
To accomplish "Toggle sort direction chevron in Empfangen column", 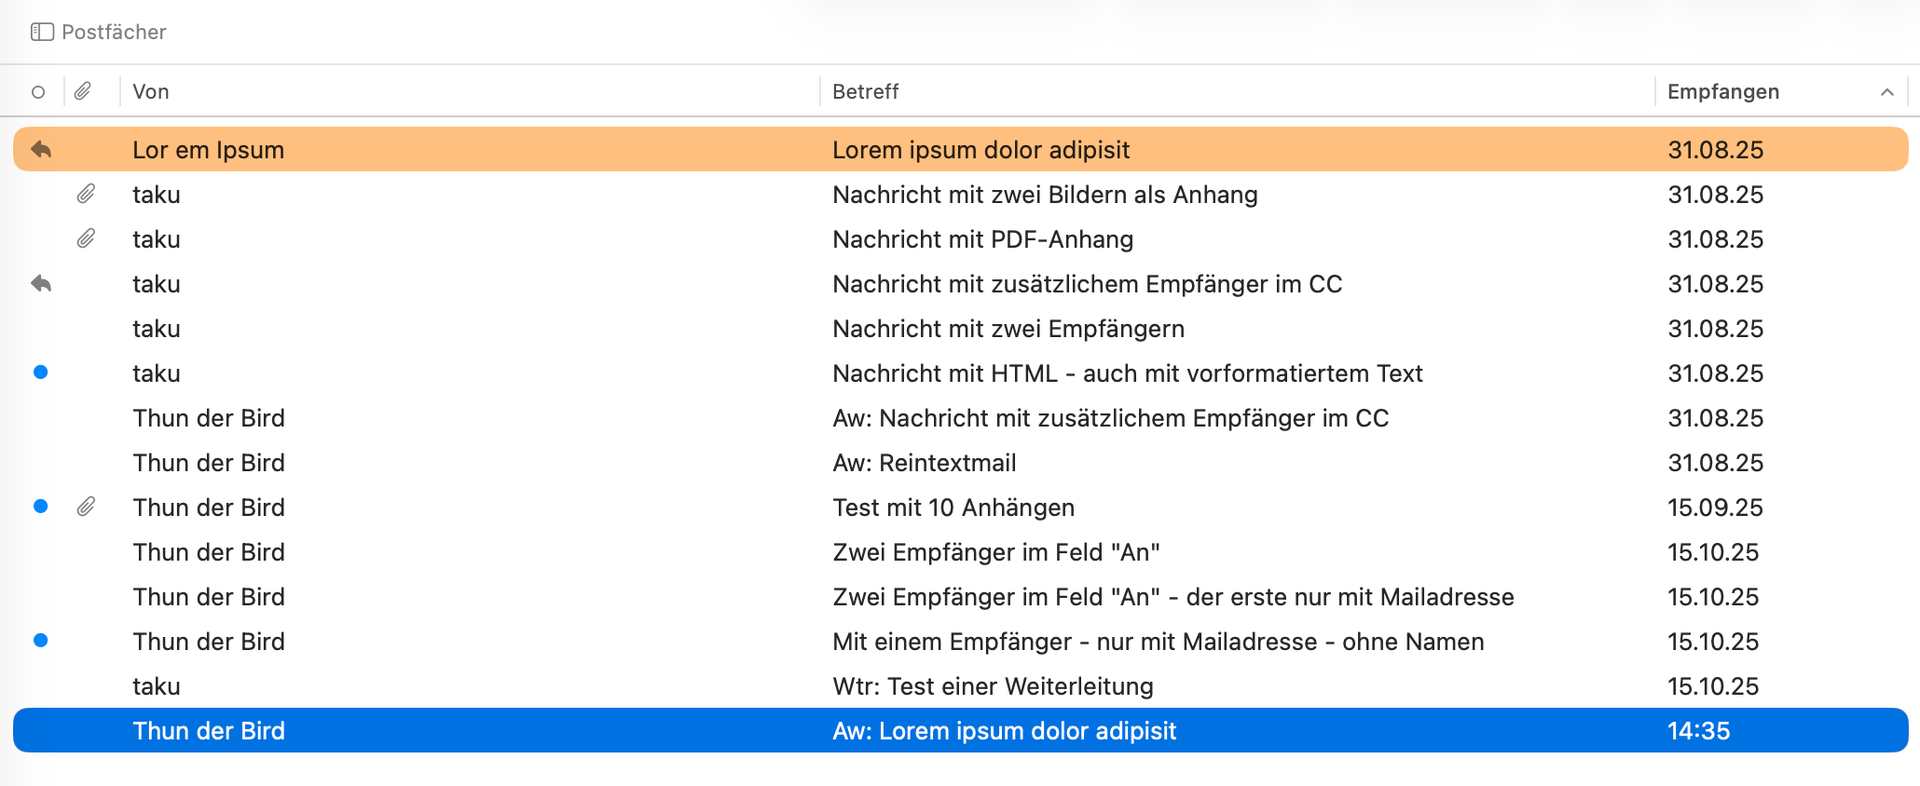I will tap(1887, 92).
